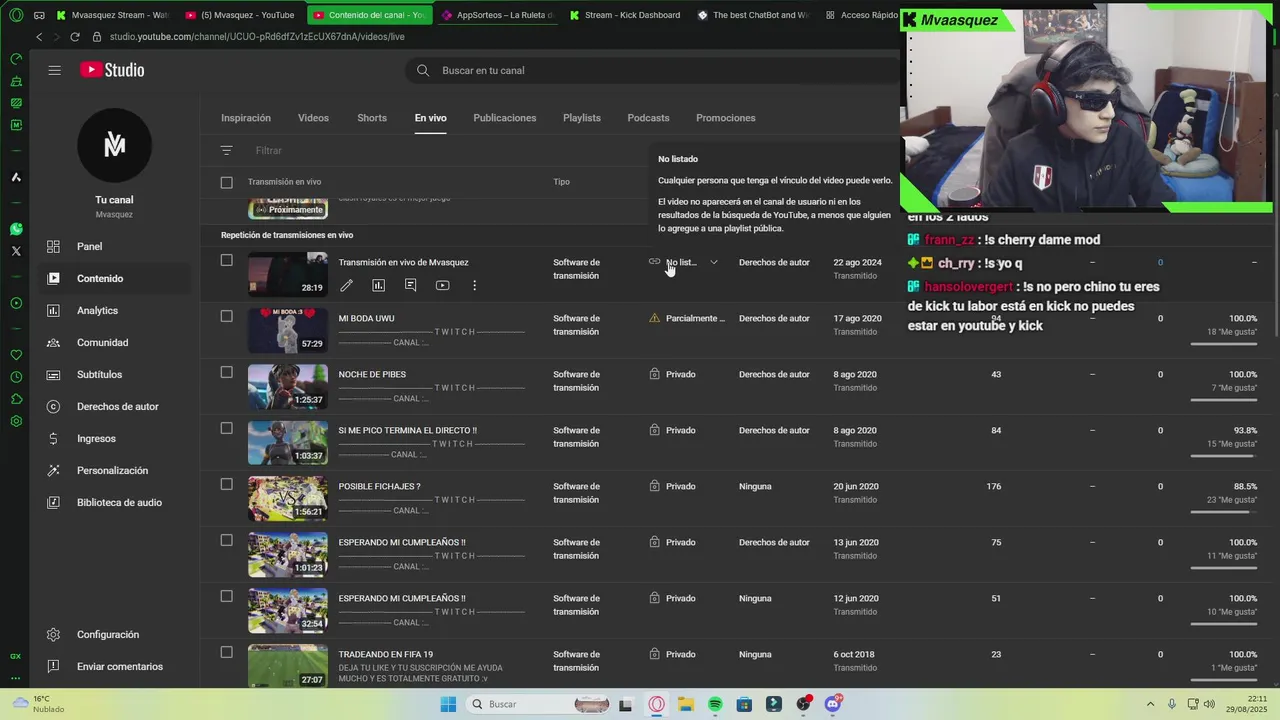
Task: Click the search magnifier icon
Action: click(423, 70)
